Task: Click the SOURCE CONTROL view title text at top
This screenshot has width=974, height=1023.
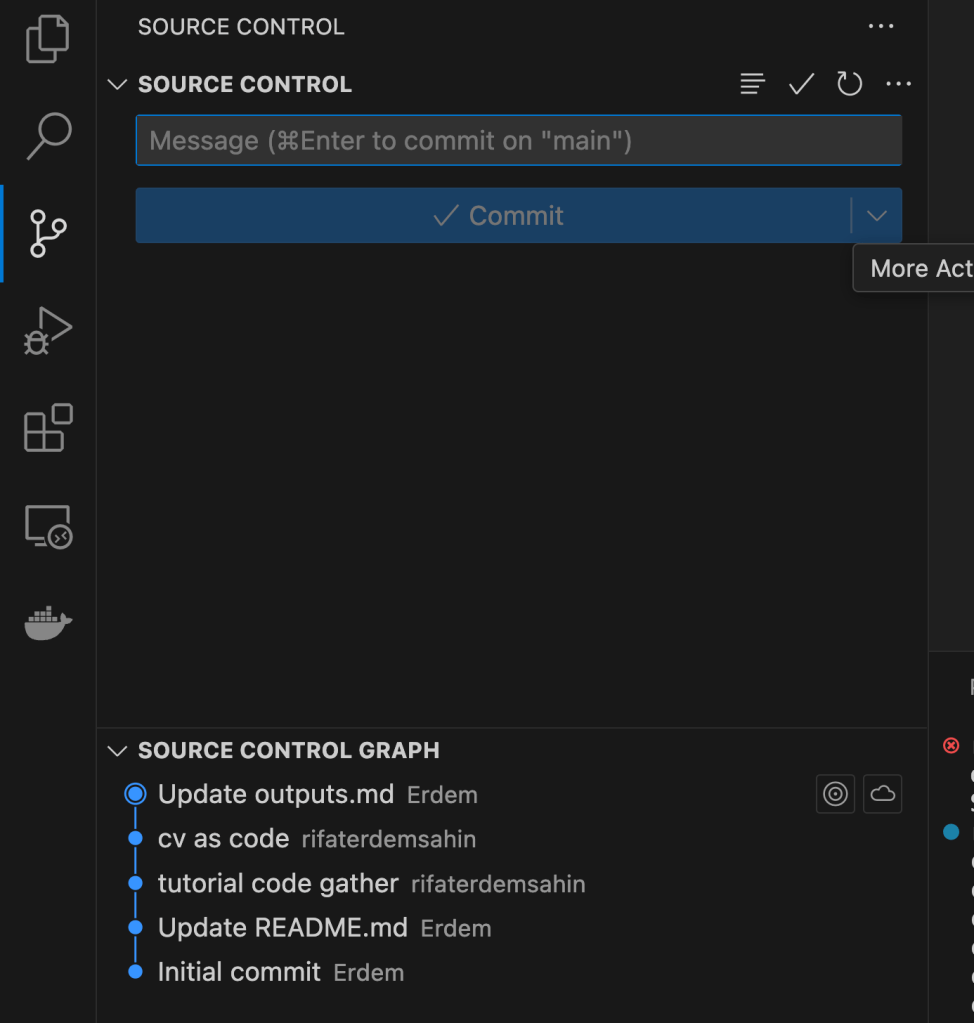Action: coord(241,27)
